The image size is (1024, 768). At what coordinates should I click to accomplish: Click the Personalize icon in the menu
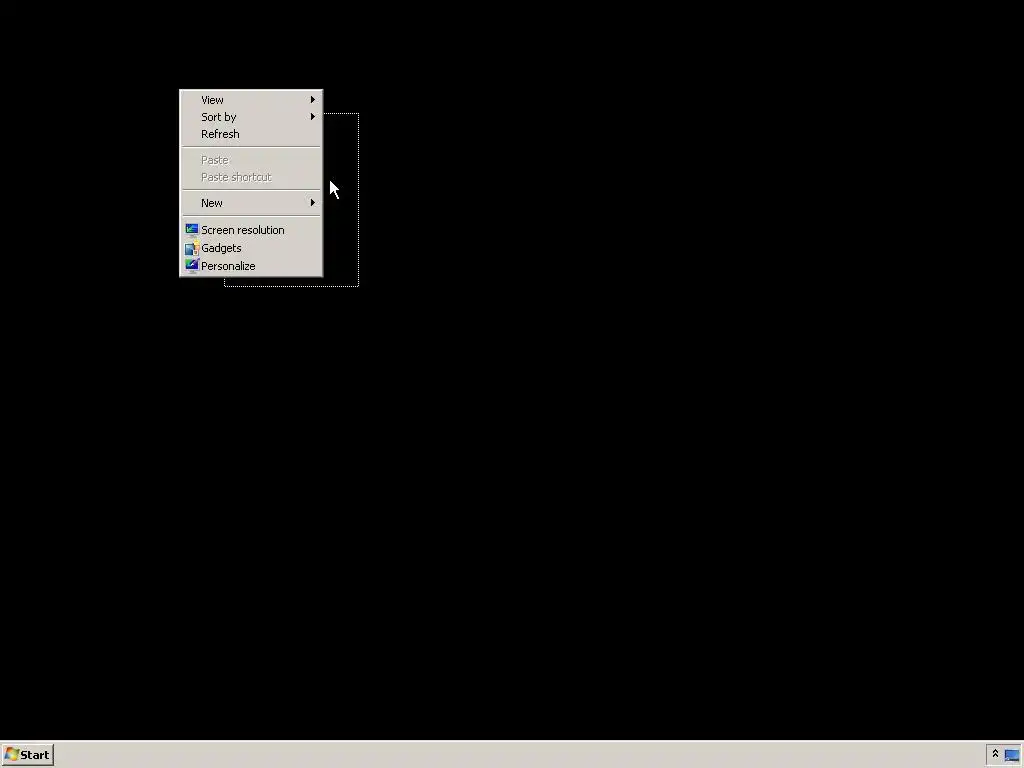point(191,266)
